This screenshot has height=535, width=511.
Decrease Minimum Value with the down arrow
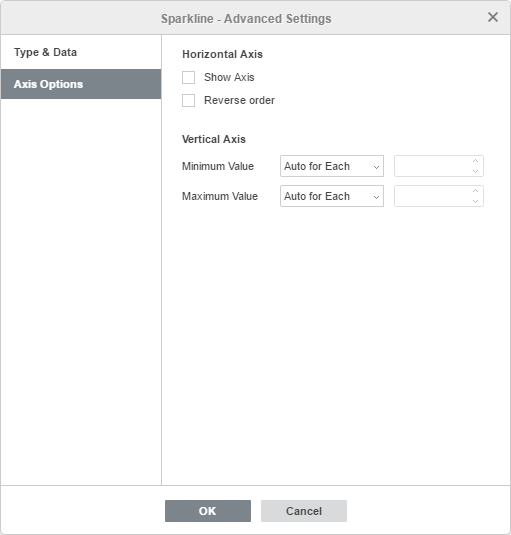pyautogui.click(x=475, y=171)
